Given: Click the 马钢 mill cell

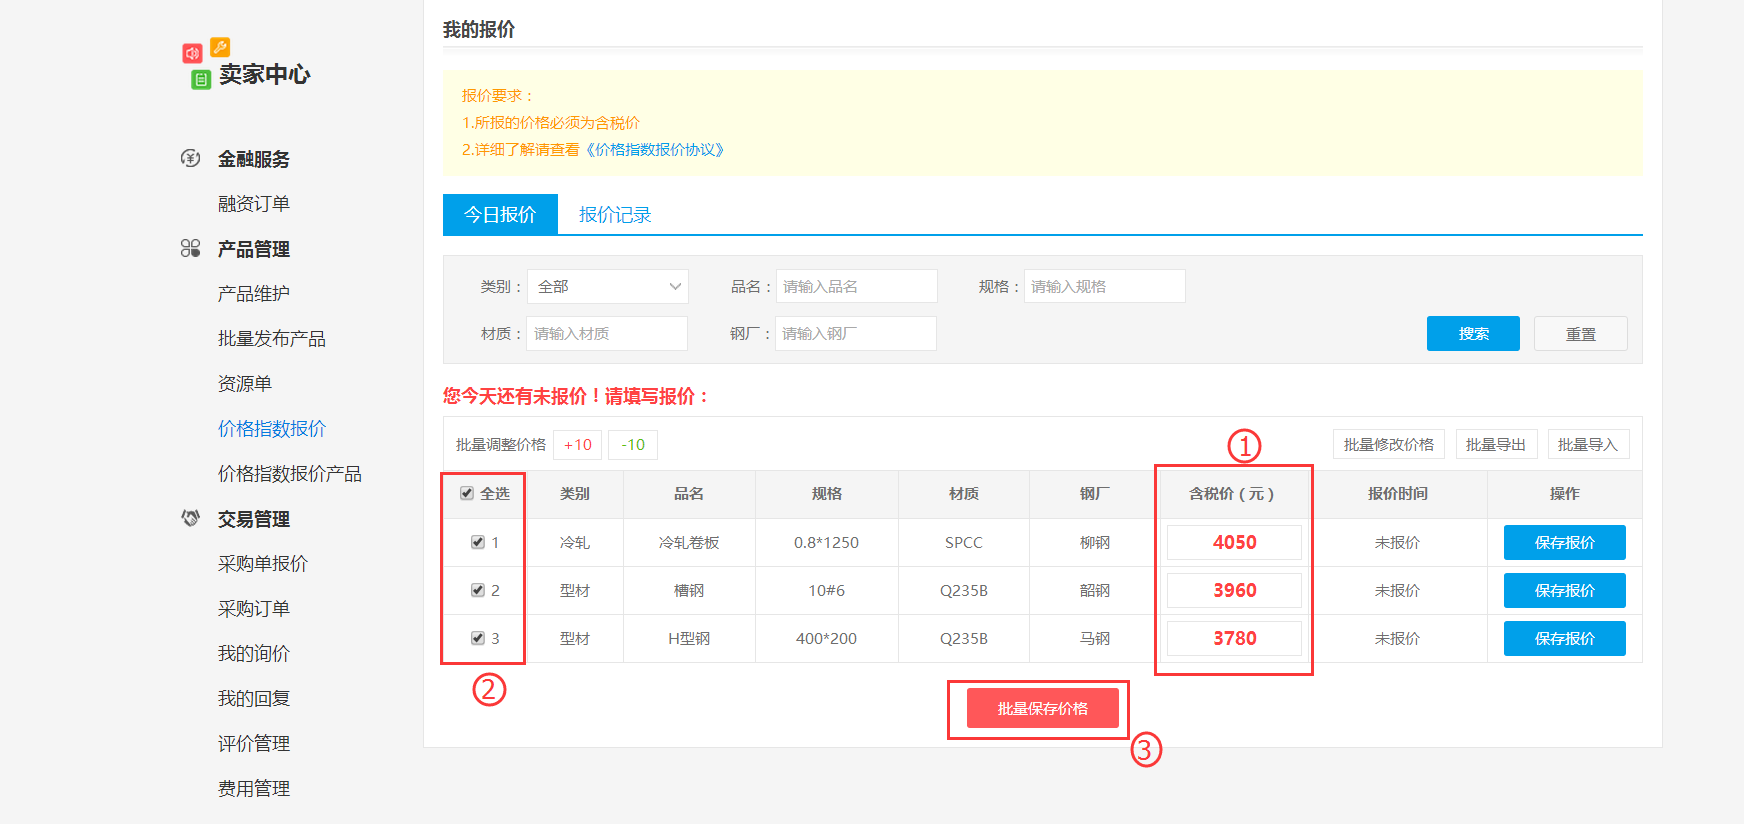Looking at the screenshot, I should tap(1095, 638).
